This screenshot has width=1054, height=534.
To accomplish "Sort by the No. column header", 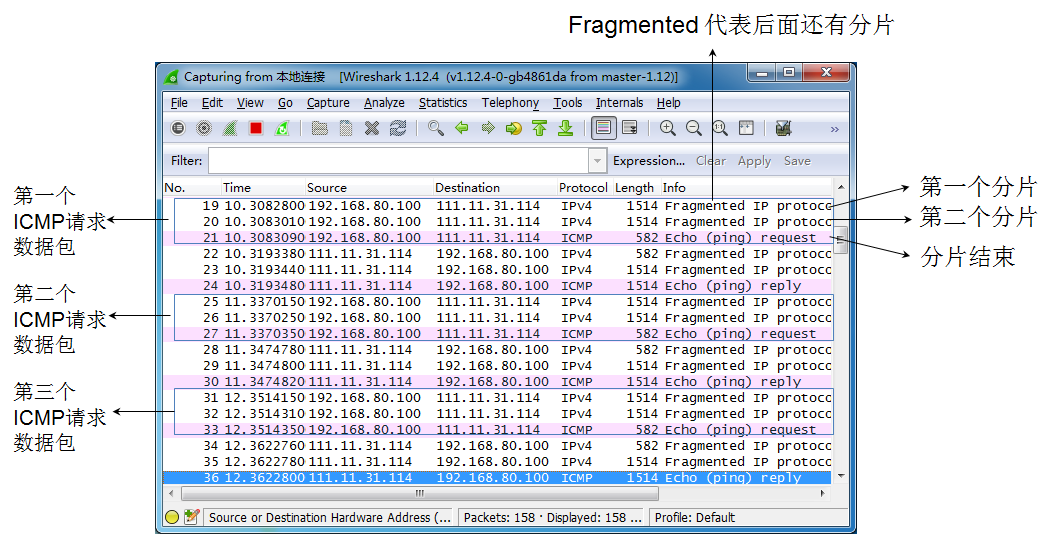I will (192, 188).
